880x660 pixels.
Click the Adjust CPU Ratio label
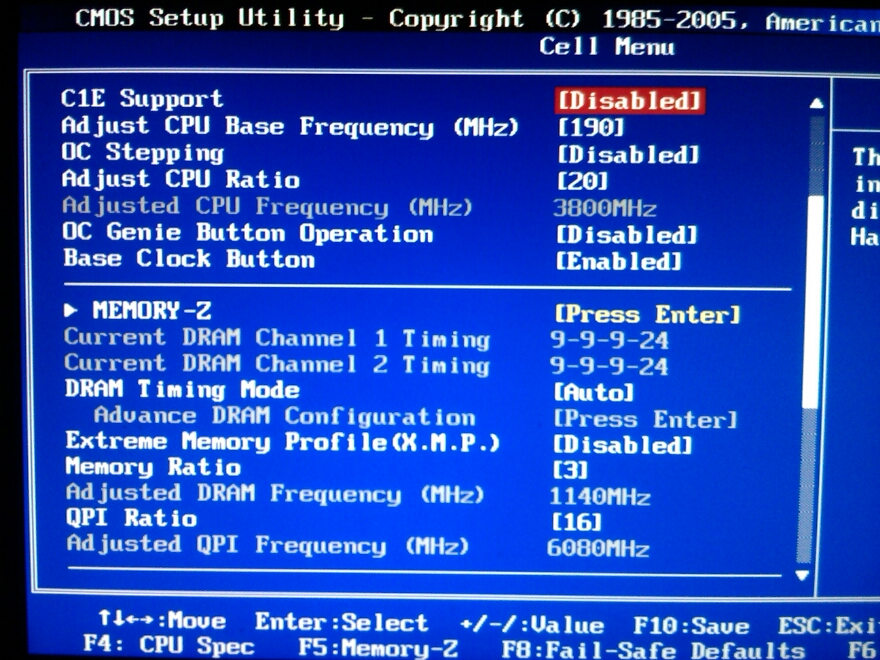pyautogui.click(x=180, y=178)
